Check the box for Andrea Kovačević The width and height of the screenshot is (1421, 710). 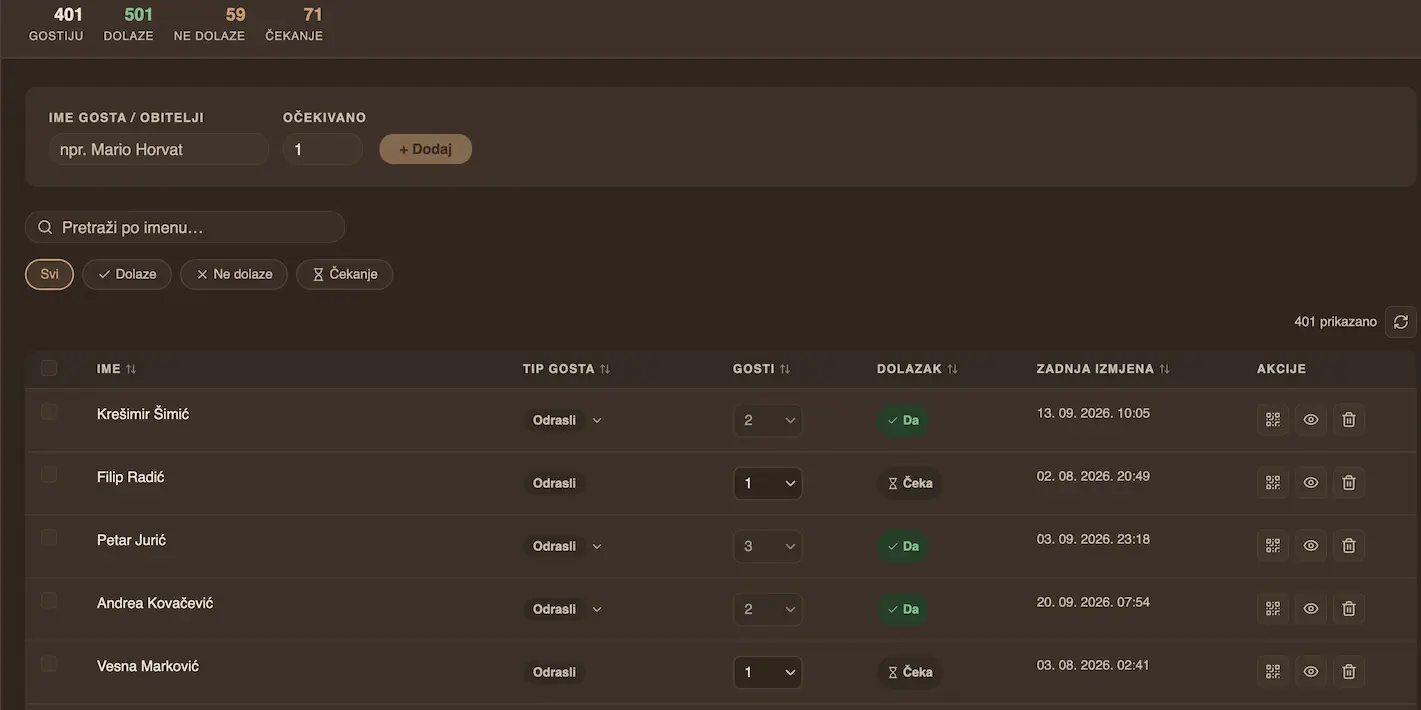[x=49, y=600]
